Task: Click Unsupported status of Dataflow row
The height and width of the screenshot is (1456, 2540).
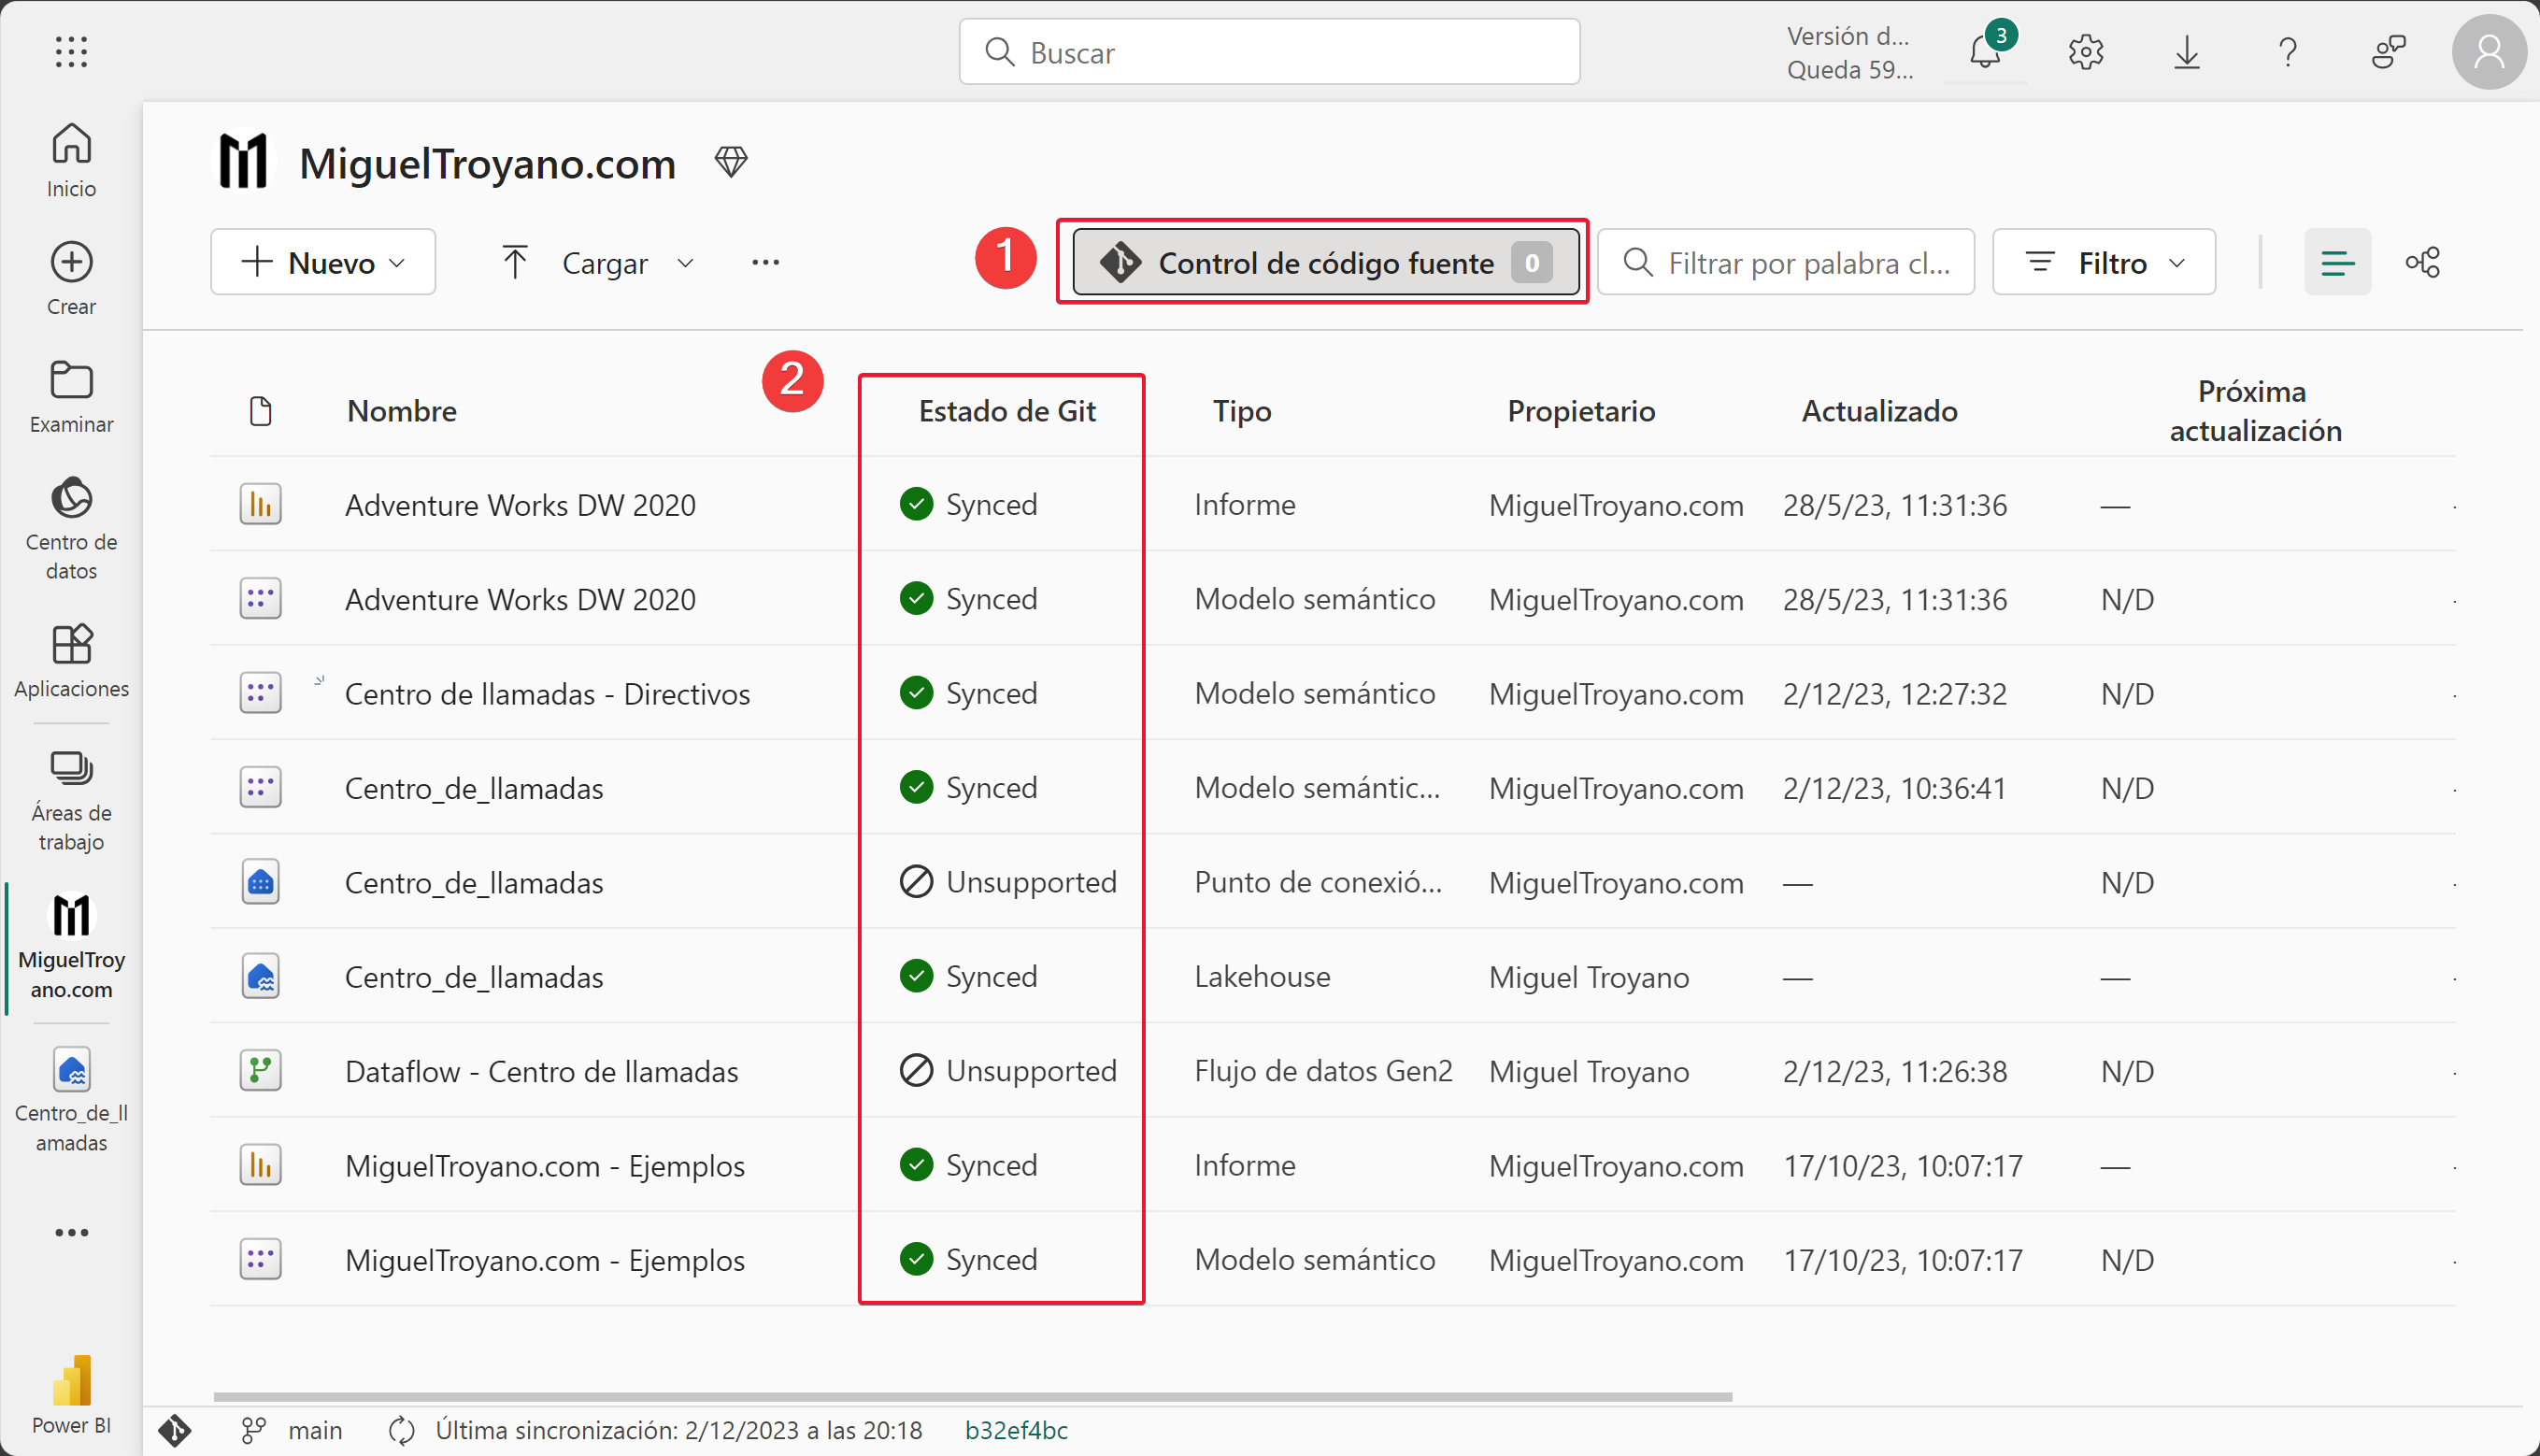Action: pos(1008,1071)
